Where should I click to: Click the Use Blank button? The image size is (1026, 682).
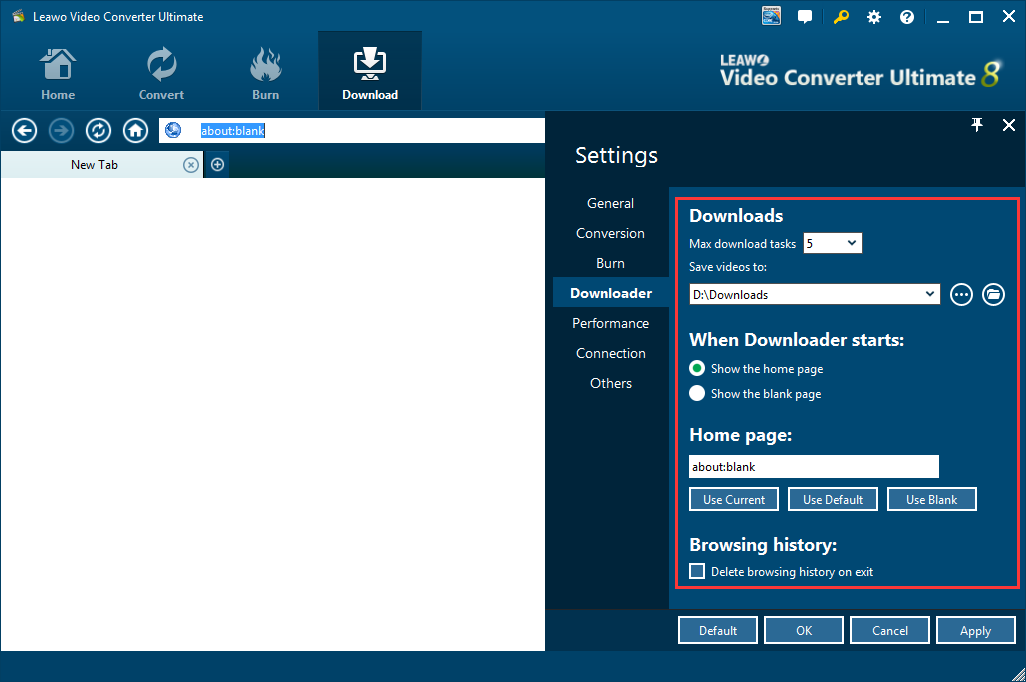931,499
